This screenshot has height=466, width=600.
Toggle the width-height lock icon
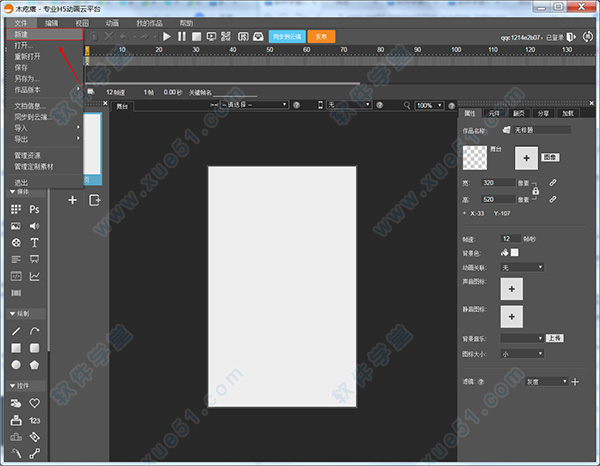click(x=536, y=190)
